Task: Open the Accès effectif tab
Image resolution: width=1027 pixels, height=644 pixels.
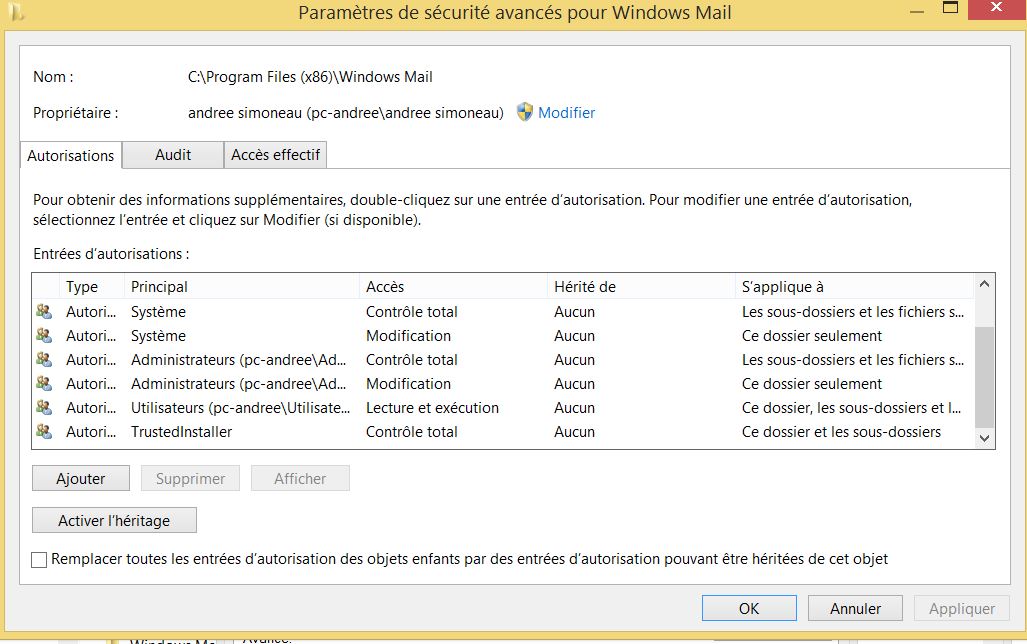Action: [275, 155]
